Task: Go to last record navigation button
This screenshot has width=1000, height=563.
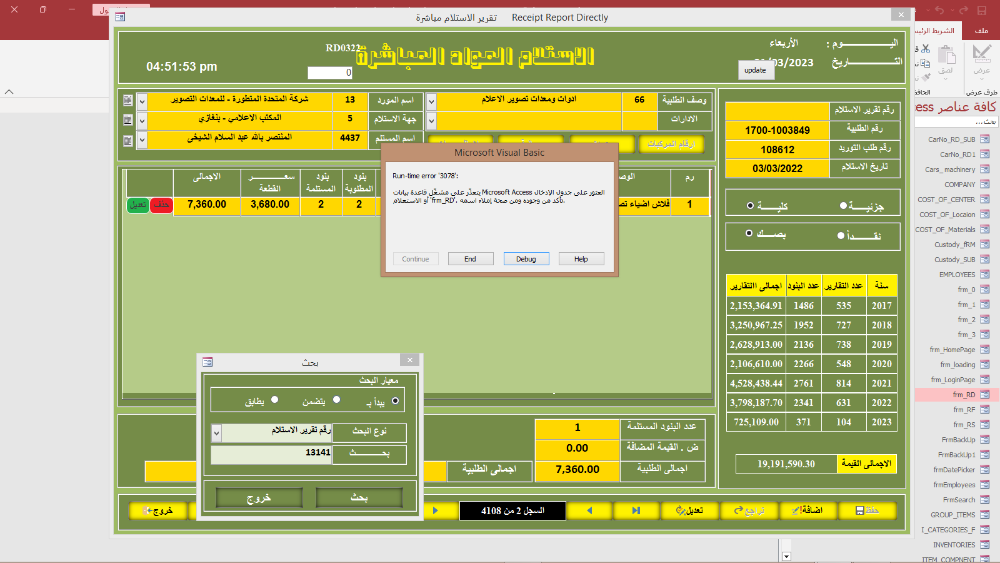Action: (636, 510)
